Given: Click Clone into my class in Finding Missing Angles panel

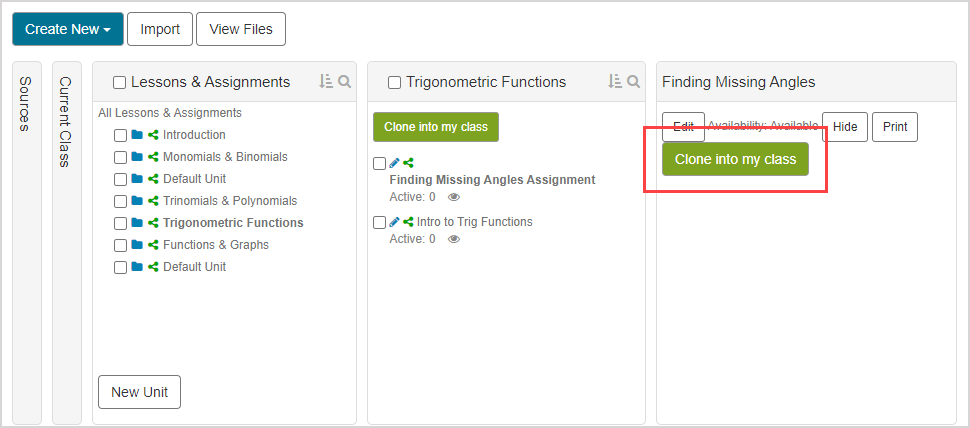Looking at the screenshot, I should [x=735, y=159].
